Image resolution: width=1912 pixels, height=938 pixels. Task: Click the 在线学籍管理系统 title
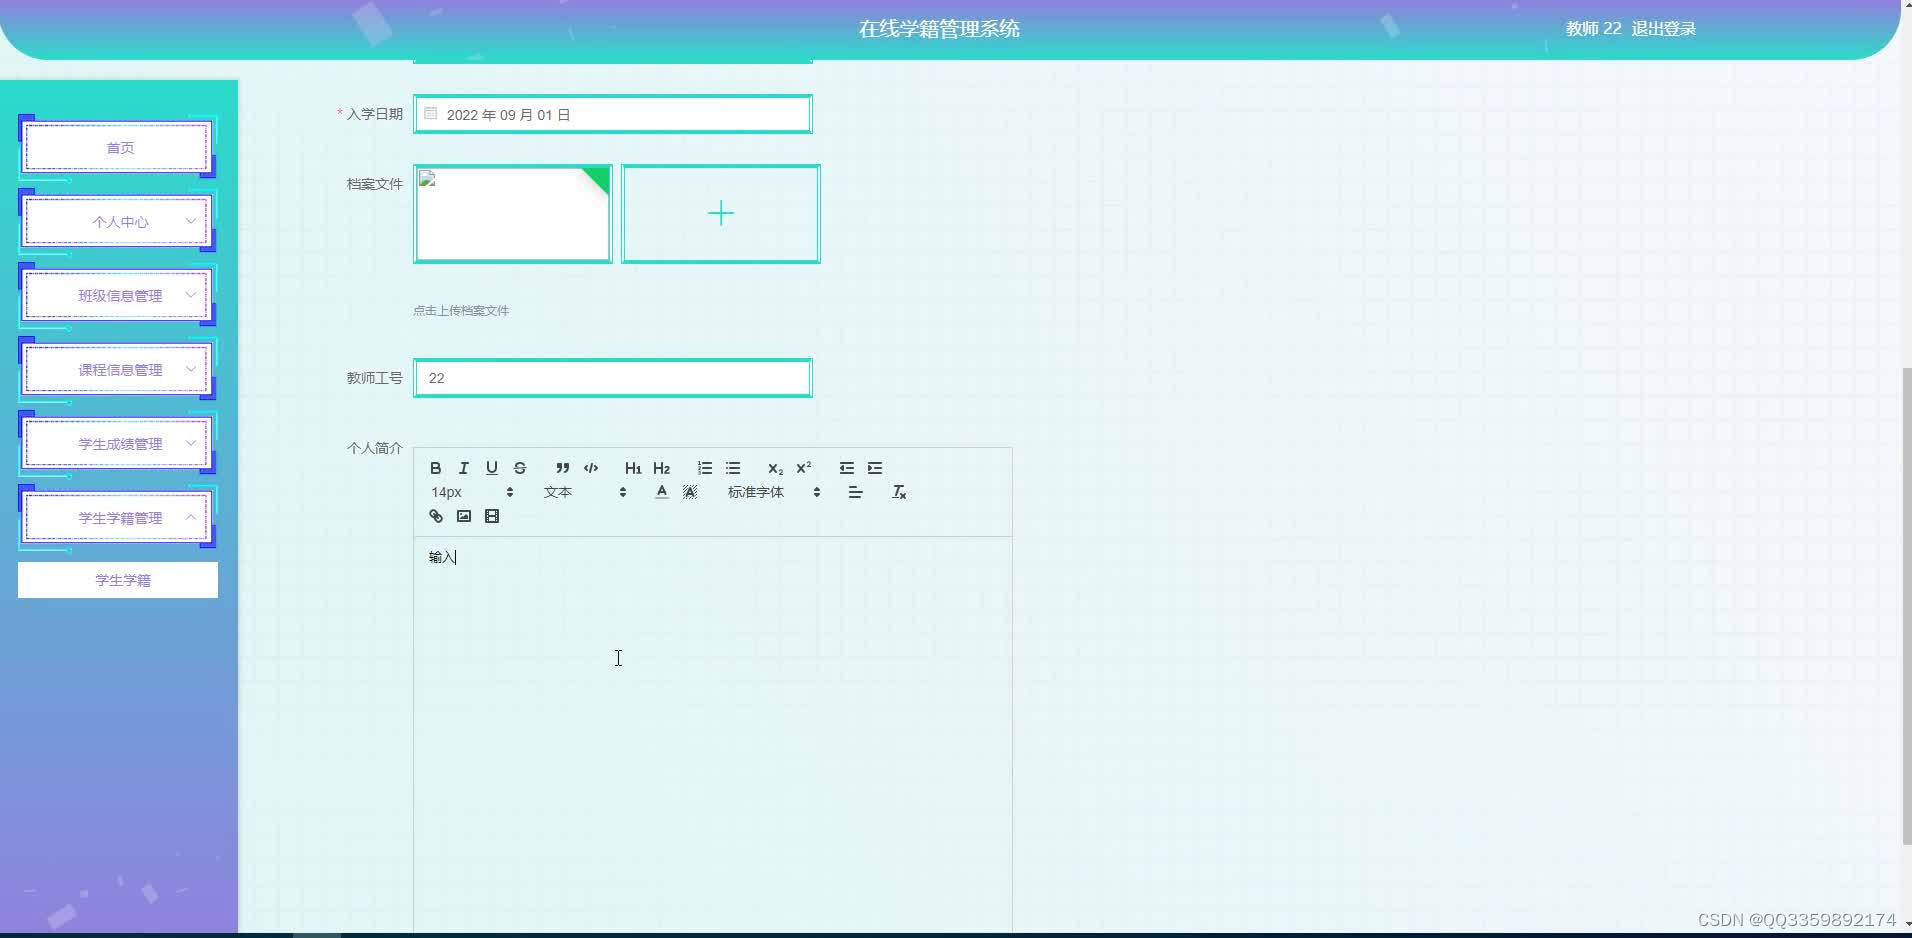pyautogui.click(x=939, y=29)
